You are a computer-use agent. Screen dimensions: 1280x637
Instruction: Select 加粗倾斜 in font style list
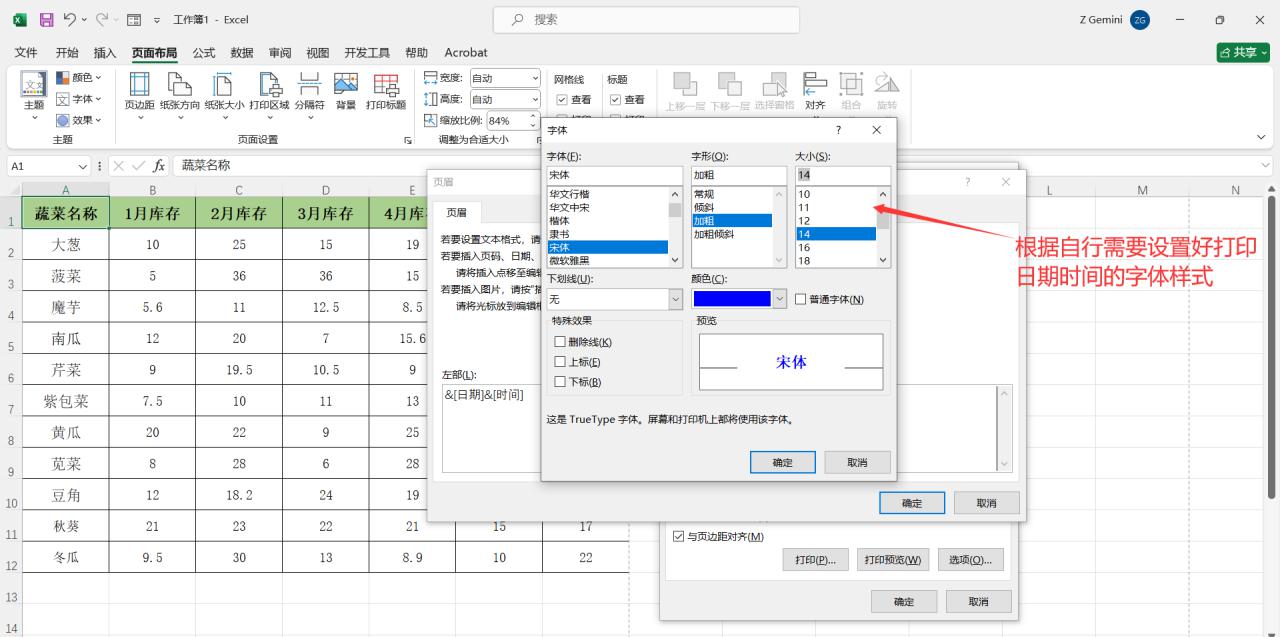point(732,234)
